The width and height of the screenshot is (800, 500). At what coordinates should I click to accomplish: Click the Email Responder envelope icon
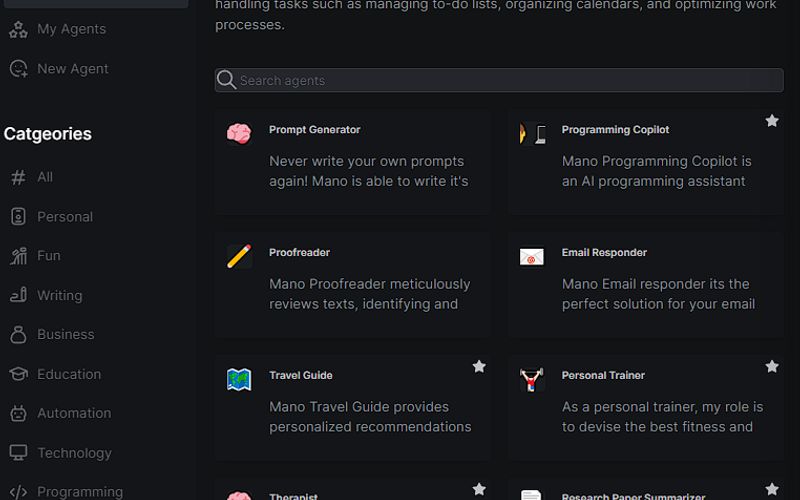[x=532, y=257]
